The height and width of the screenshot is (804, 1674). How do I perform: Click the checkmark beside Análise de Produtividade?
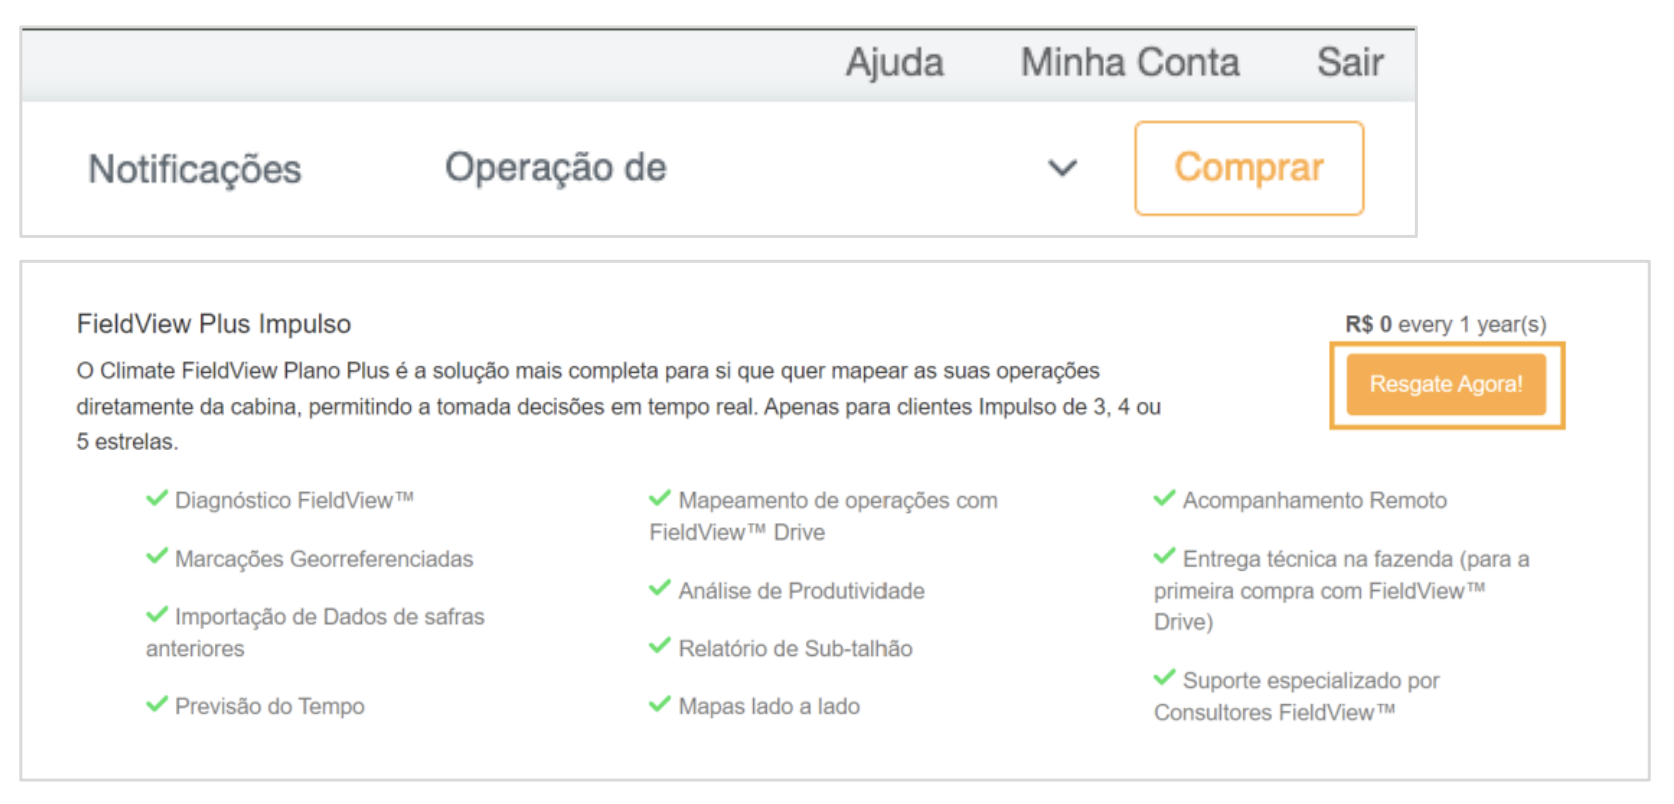[660, 588]
